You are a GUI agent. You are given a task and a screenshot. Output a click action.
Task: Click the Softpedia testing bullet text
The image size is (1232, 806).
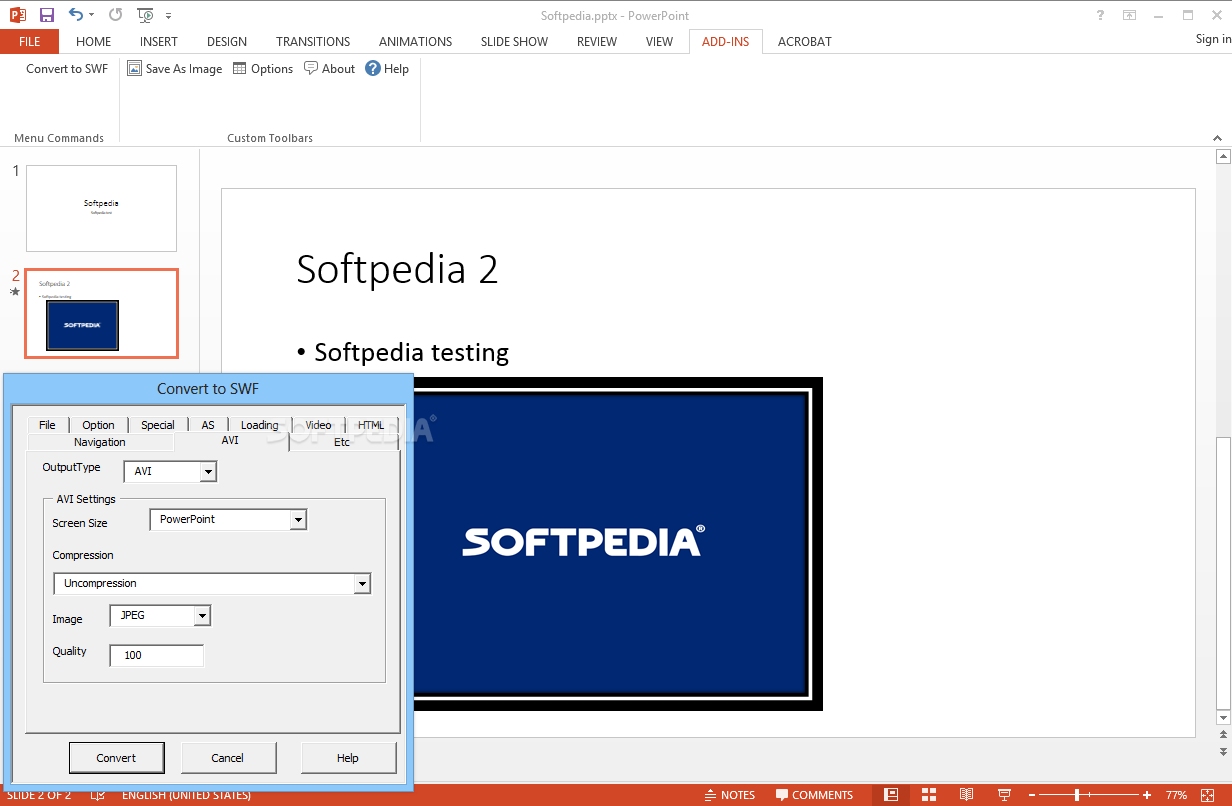[x=411, y=352]
